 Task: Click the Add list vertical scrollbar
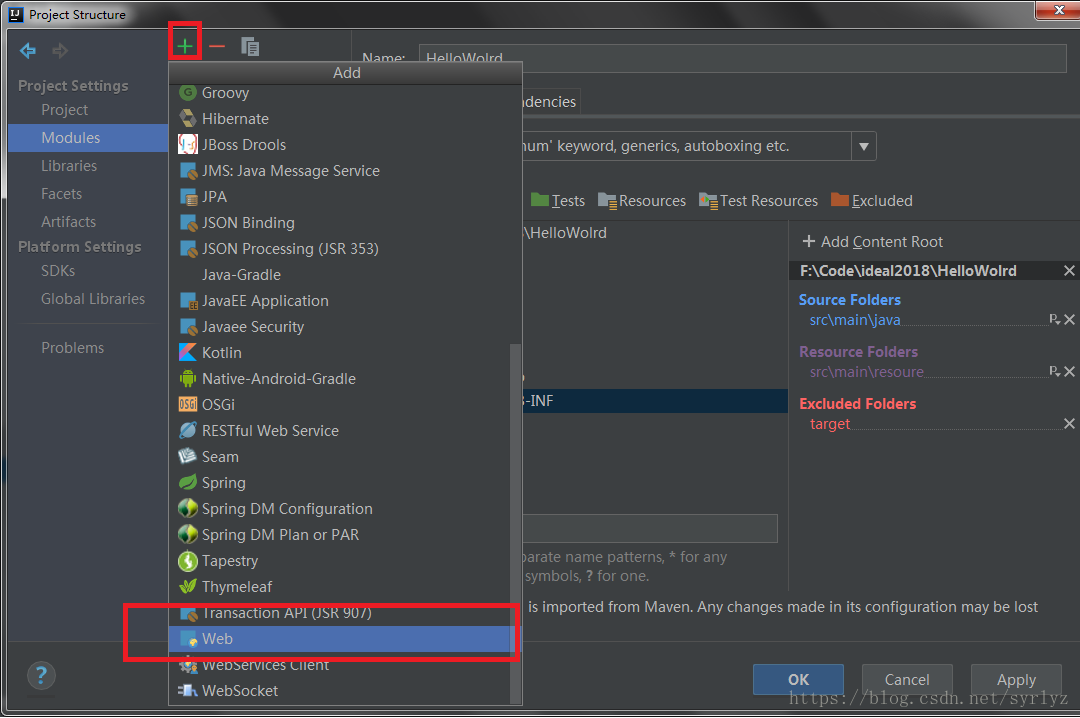pos(515,524)
